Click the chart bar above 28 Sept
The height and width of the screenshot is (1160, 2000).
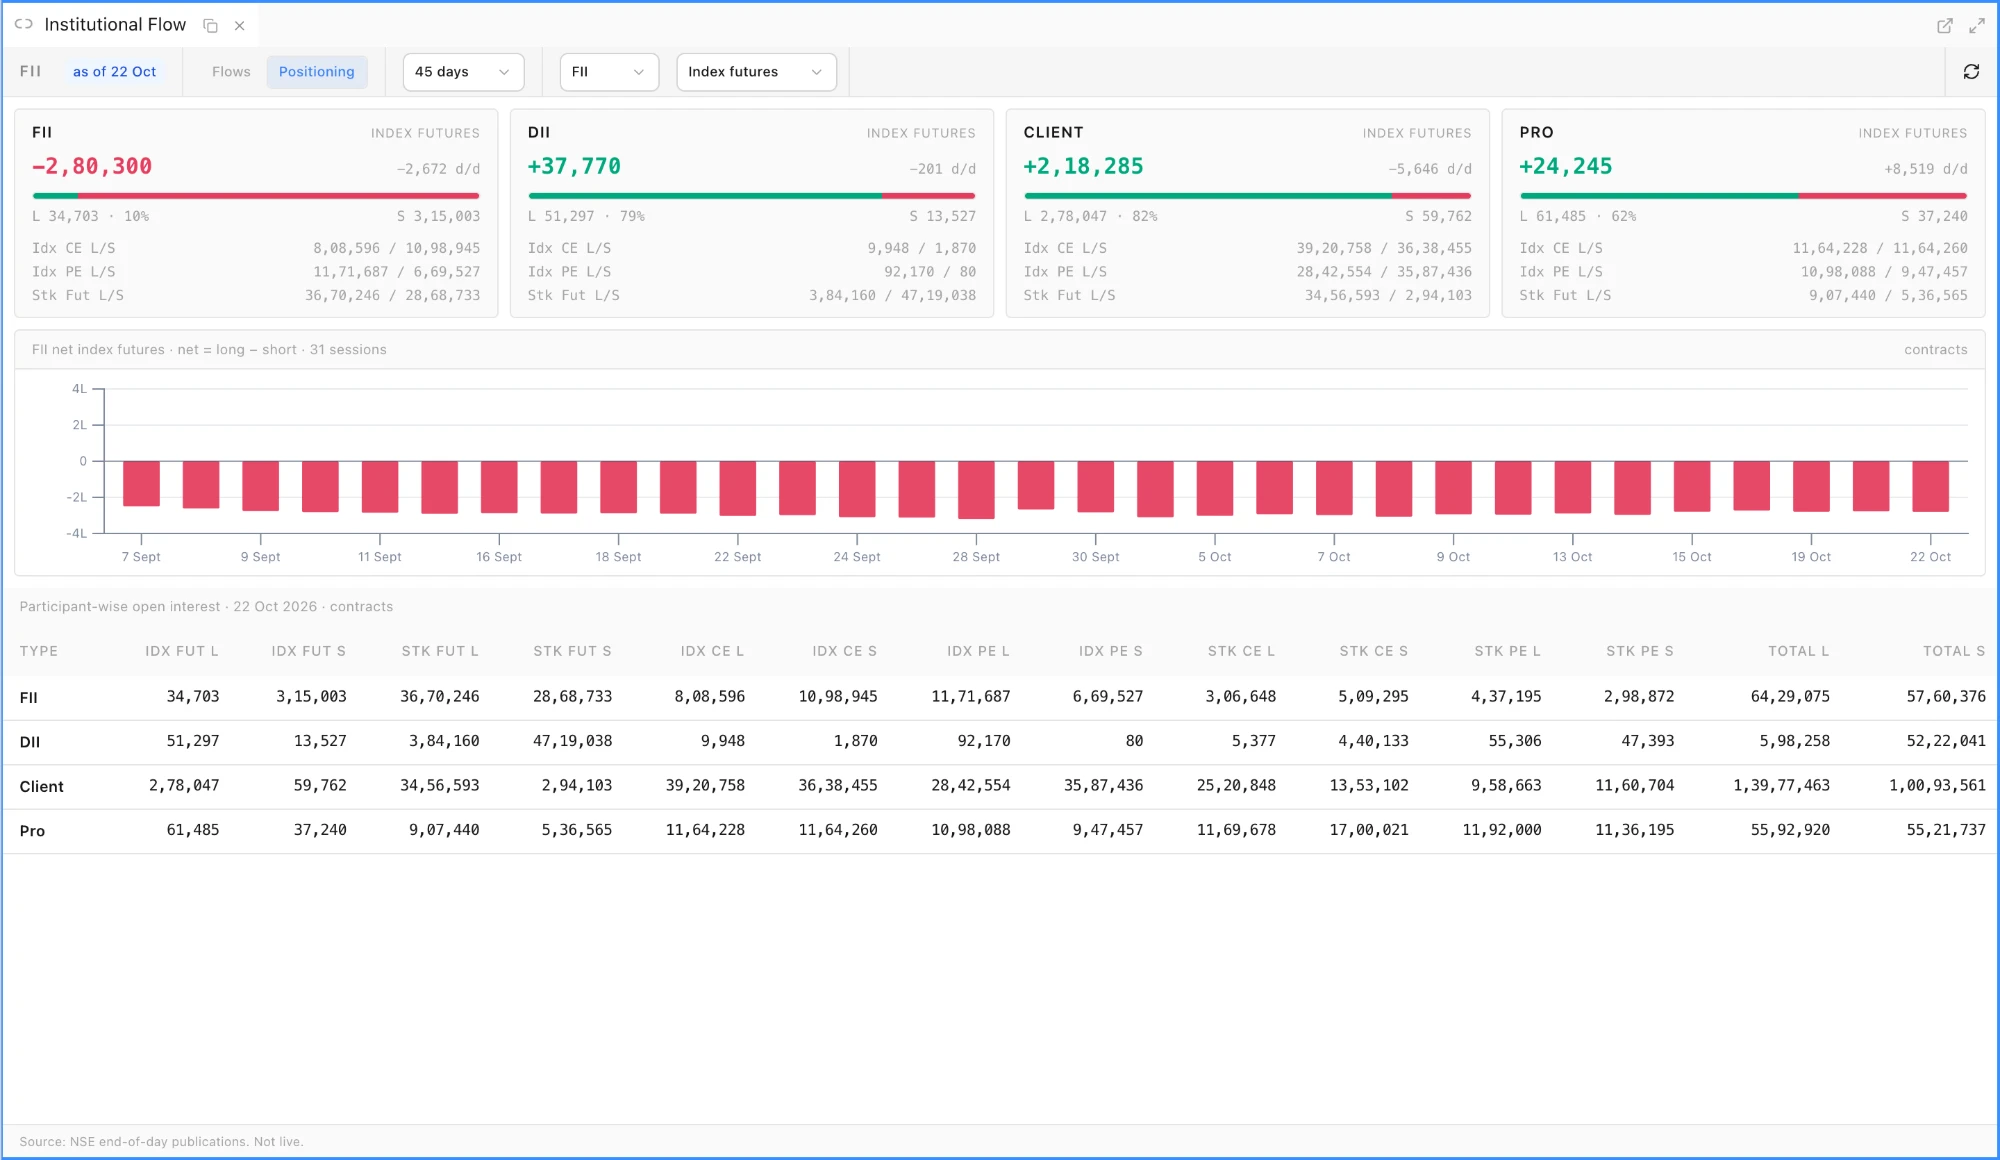click(976, 490)
